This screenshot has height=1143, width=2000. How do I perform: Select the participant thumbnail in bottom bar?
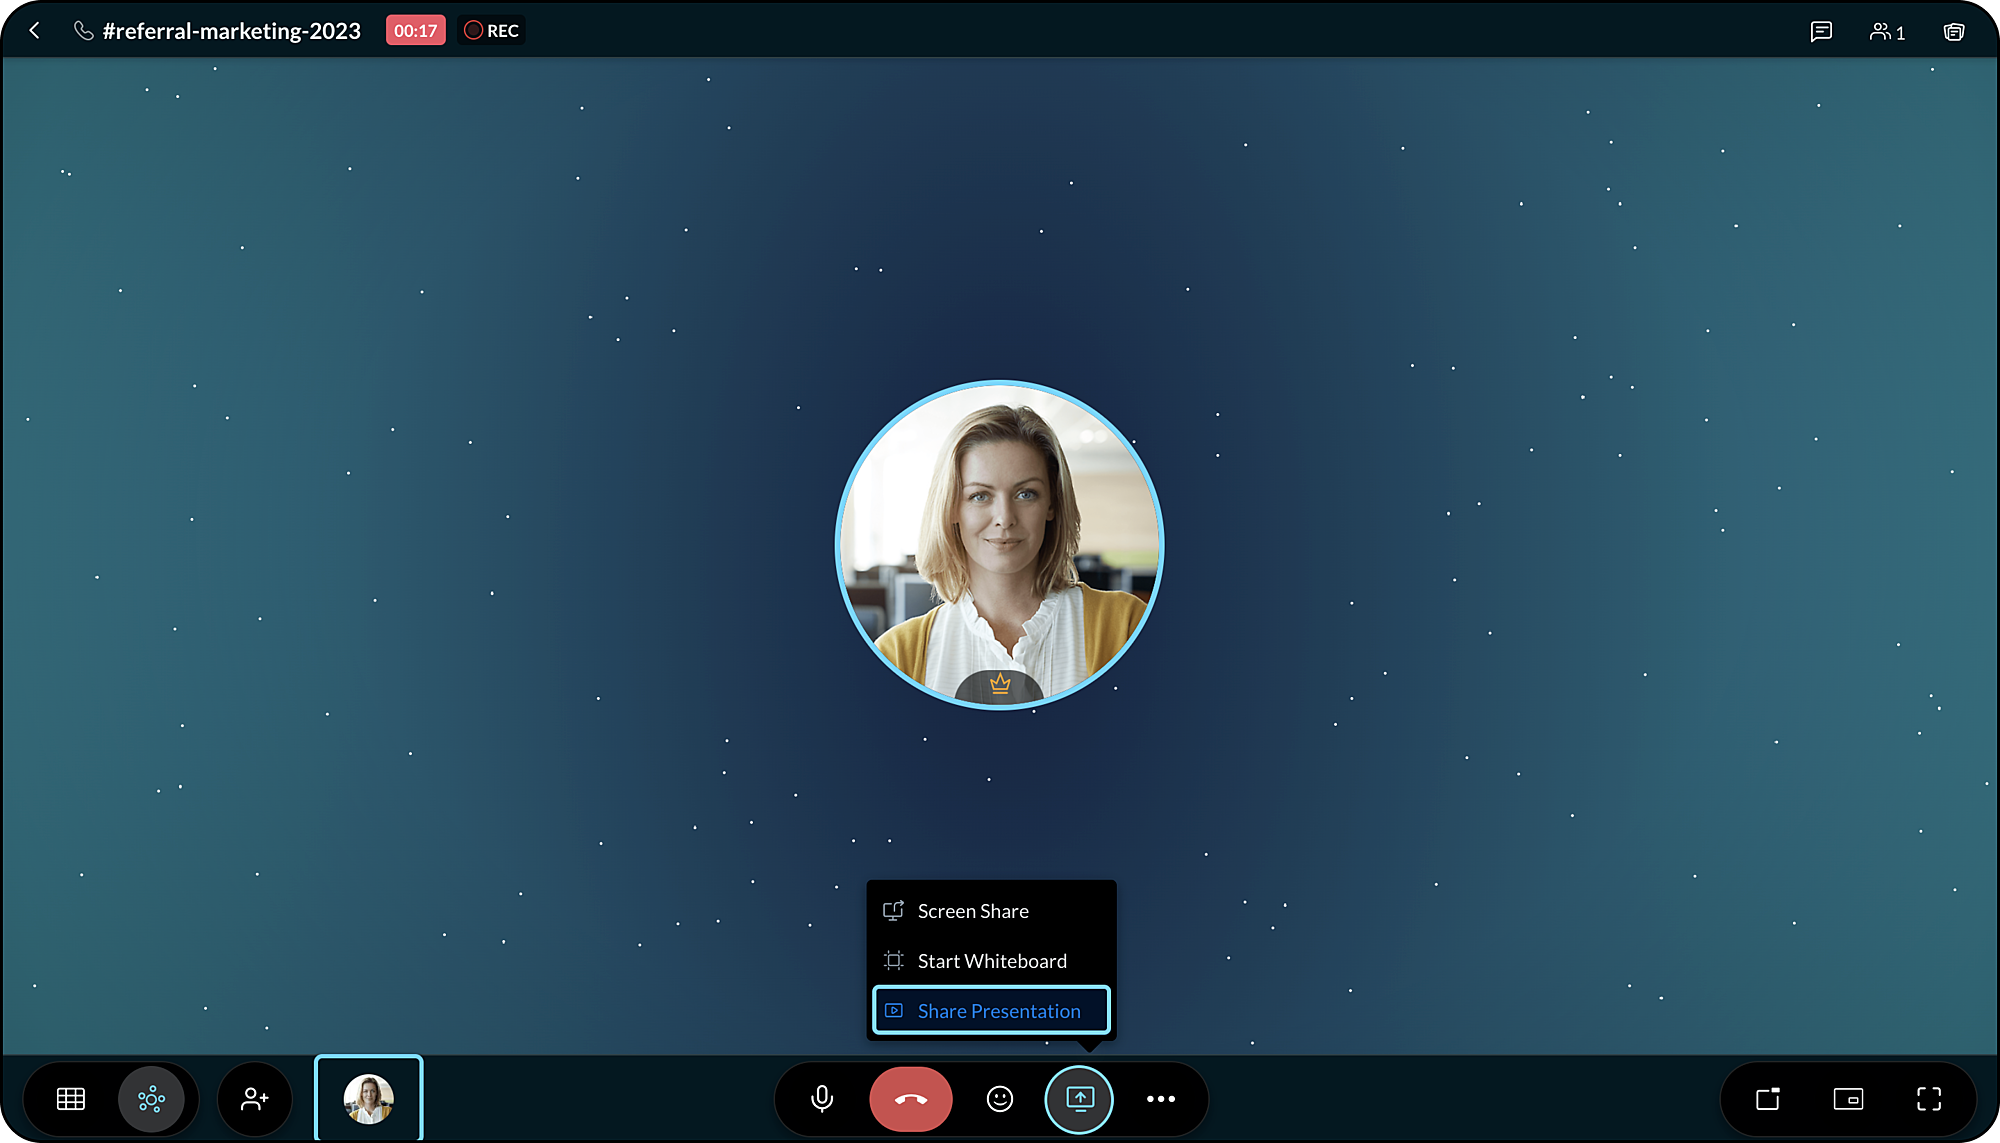pyautogui.click(x=369, y=1099)
